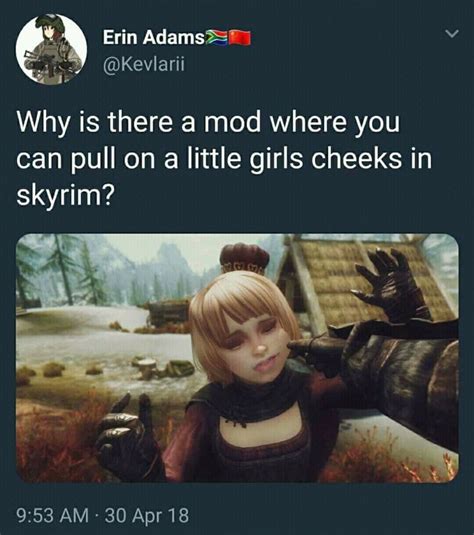Click the thumbs-up gloved hand in image

coord(128,437)
